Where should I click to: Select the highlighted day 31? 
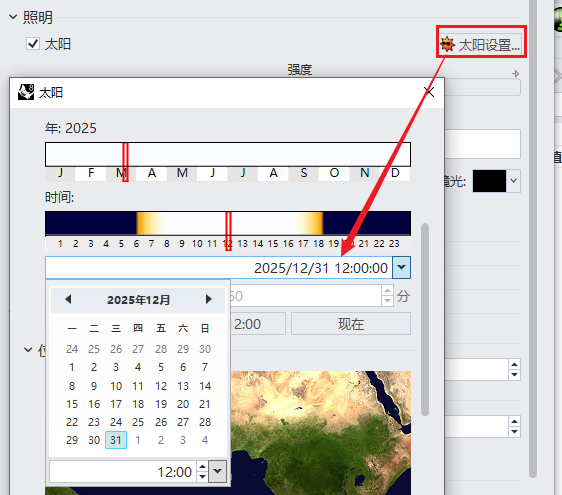(116, 440)
